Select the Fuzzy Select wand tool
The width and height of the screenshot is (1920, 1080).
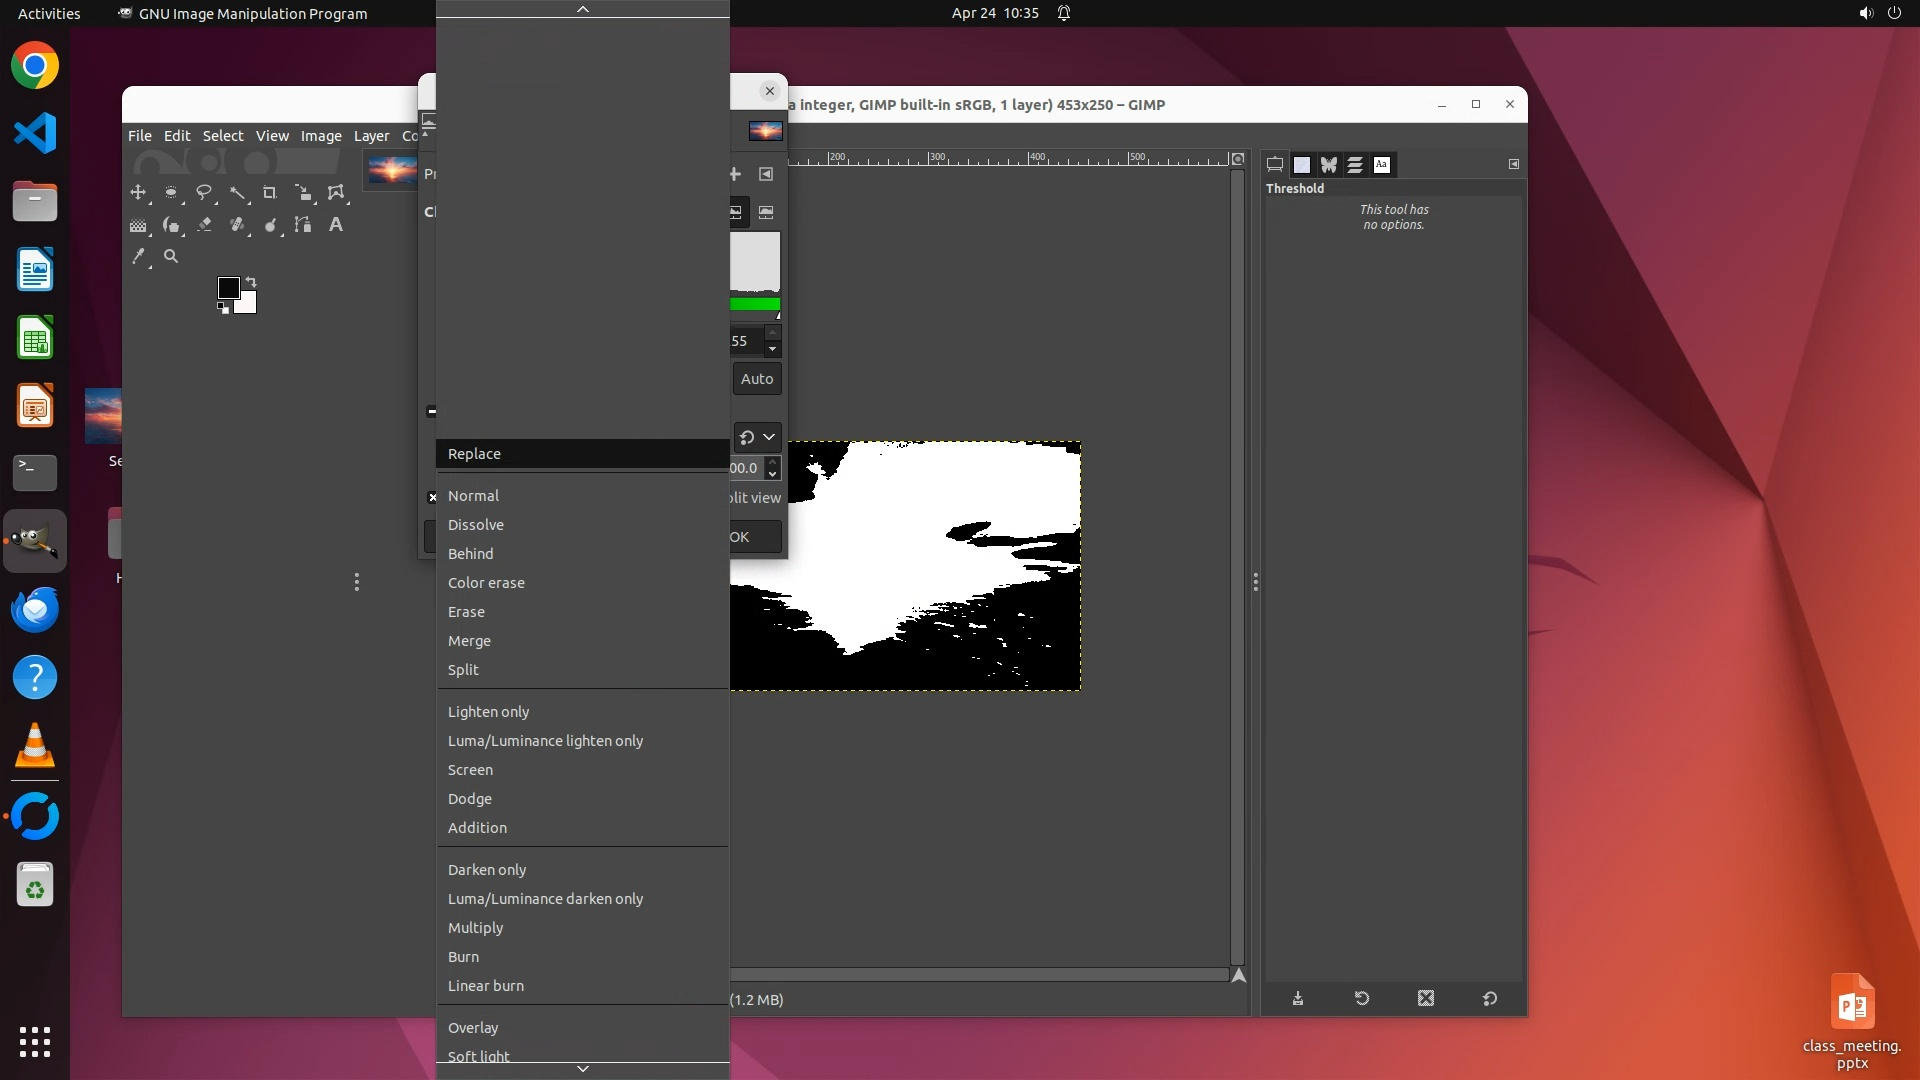(237, 193)
